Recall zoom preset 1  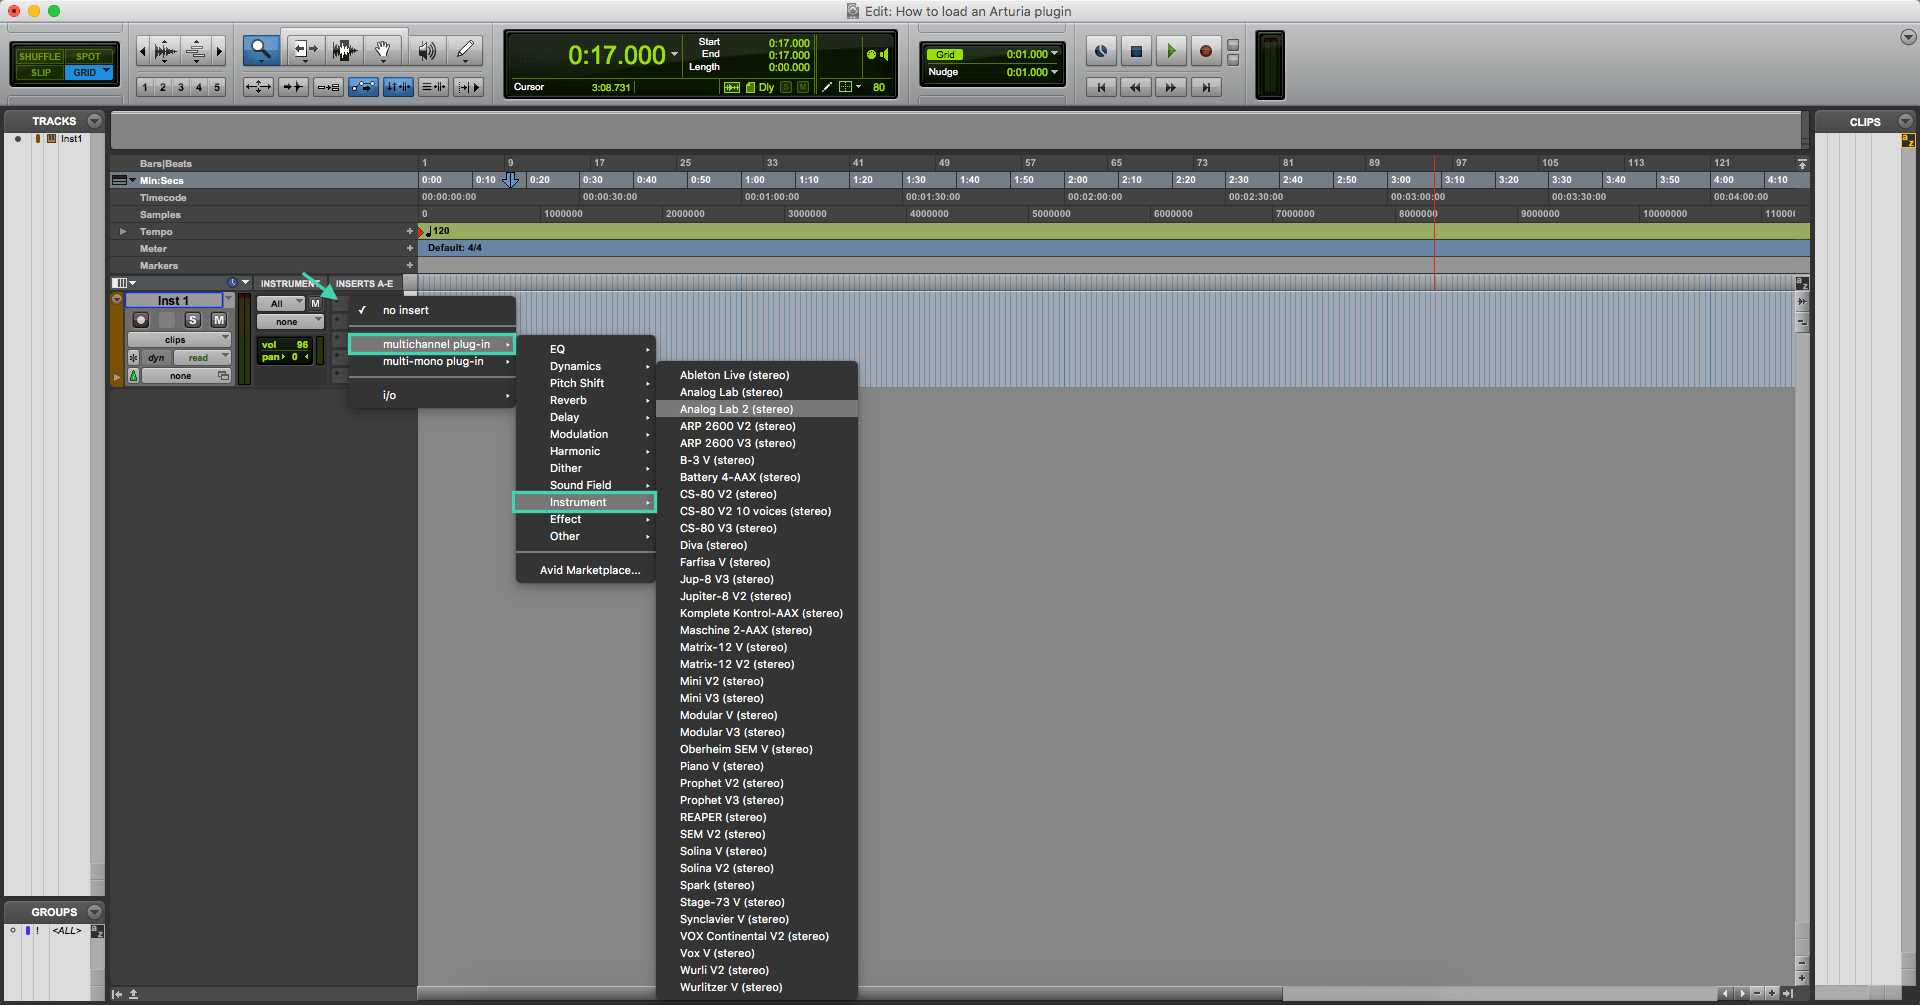(x=145, y=87)
